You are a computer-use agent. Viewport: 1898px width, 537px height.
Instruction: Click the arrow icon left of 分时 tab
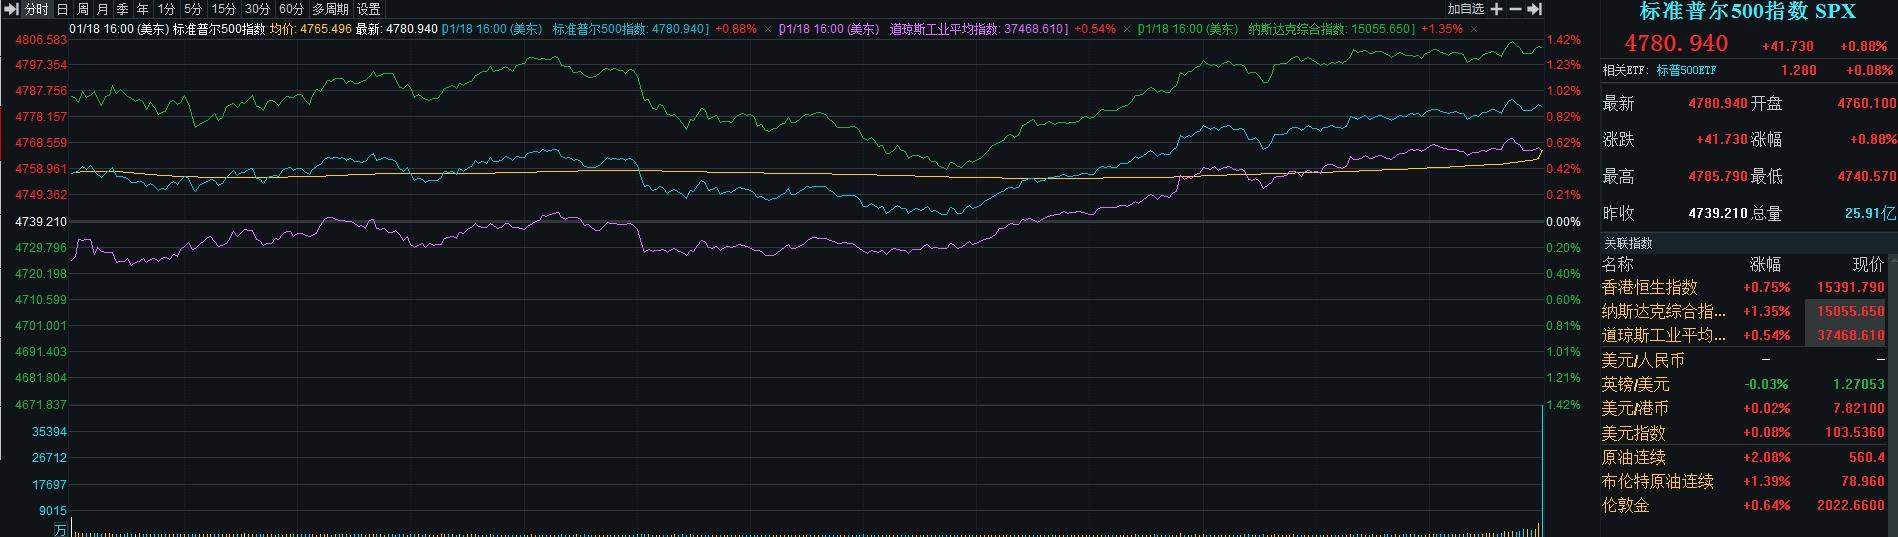point(12,9)
